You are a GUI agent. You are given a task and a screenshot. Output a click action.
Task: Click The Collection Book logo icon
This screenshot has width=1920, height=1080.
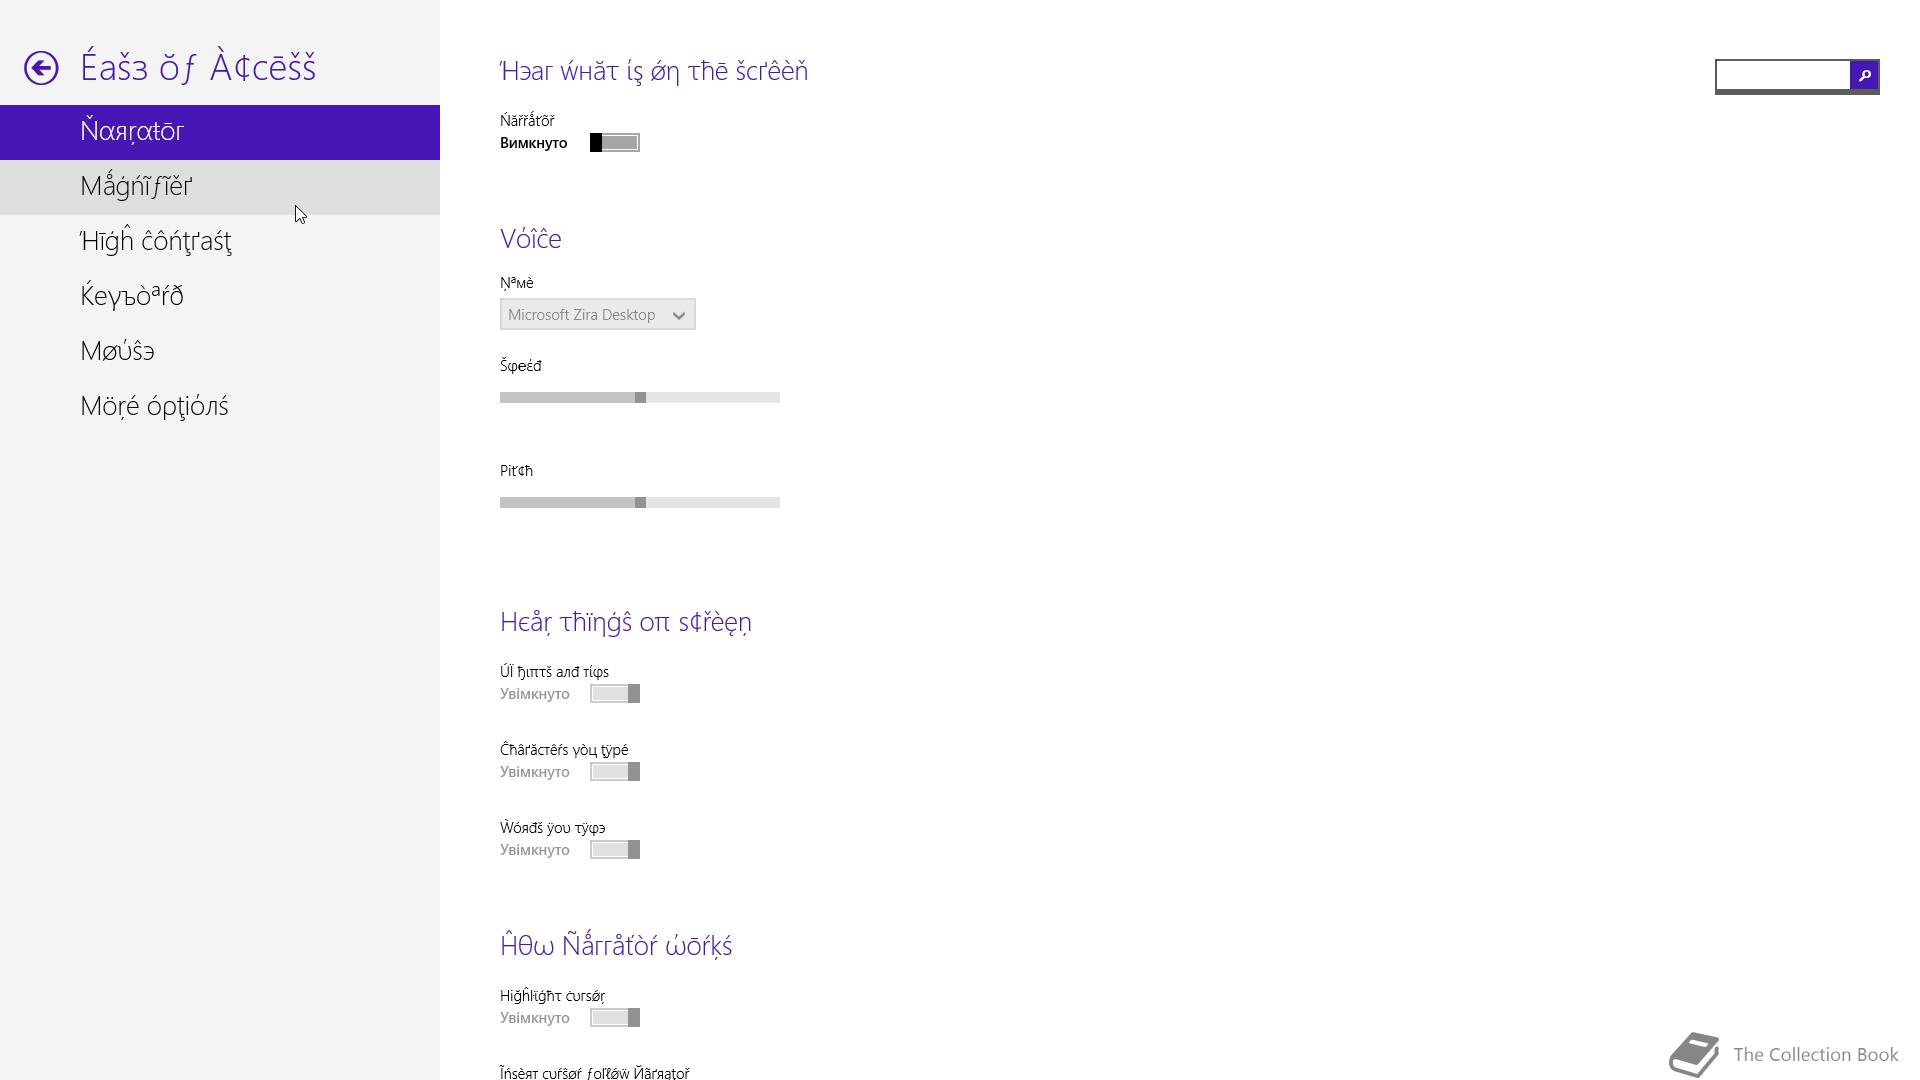coord(1694,1054)
